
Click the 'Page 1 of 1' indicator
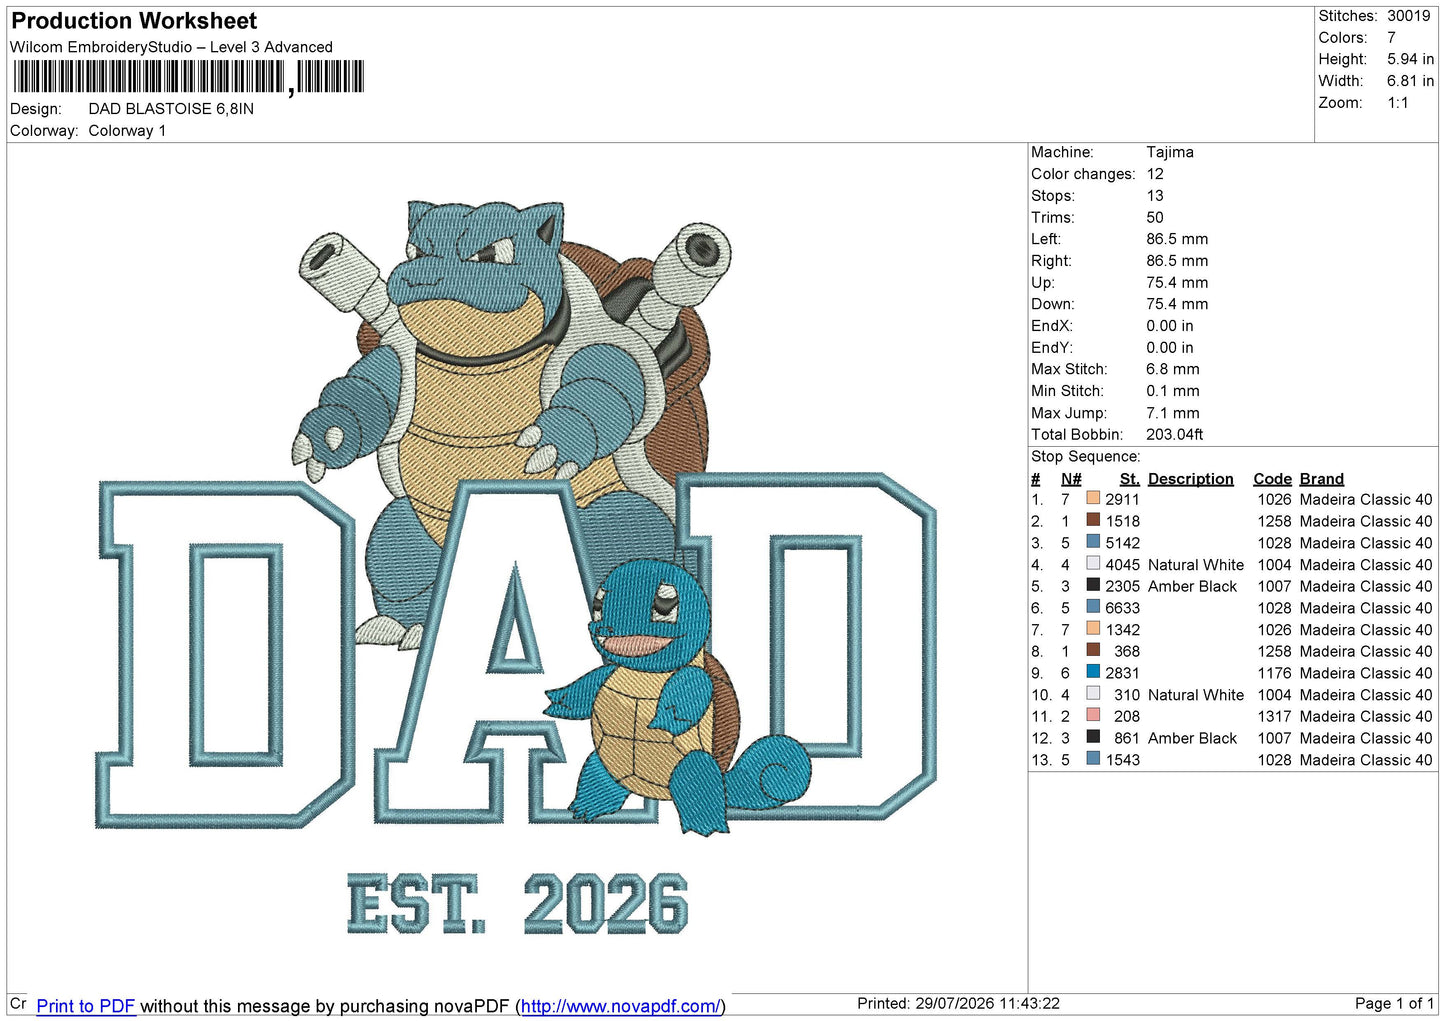tap(1395, 1003)
